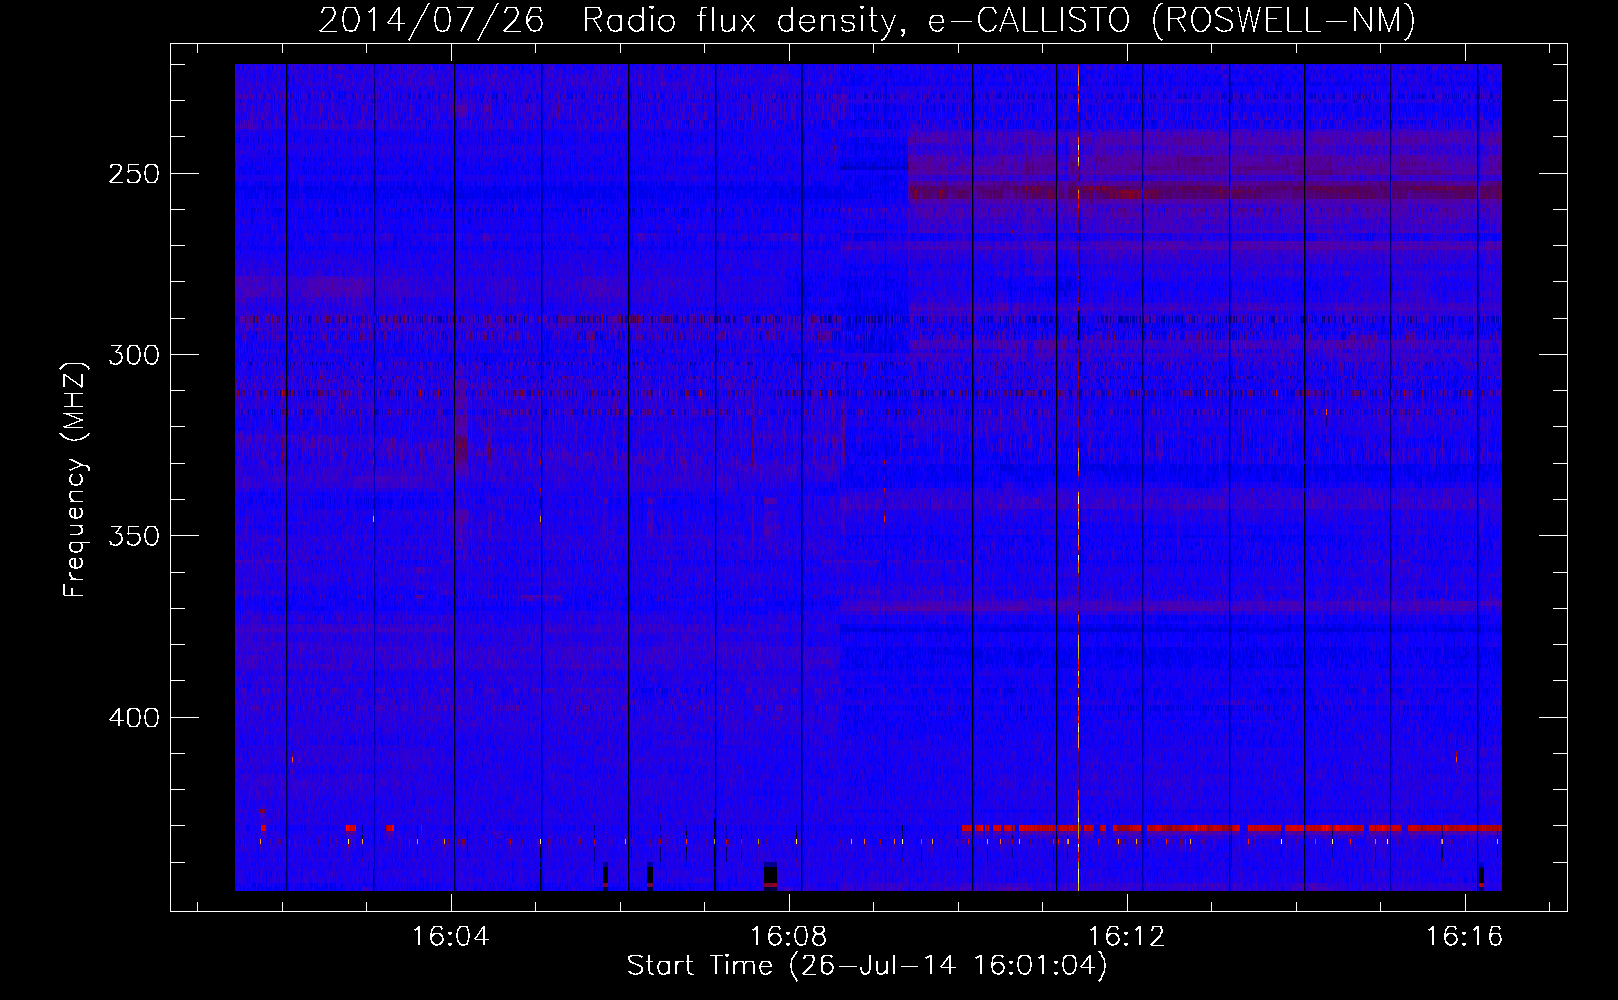Viewport: 1618px width, 1000px height.
Task: Click the 16:12 time tick label
Action: pos(1127,937)
